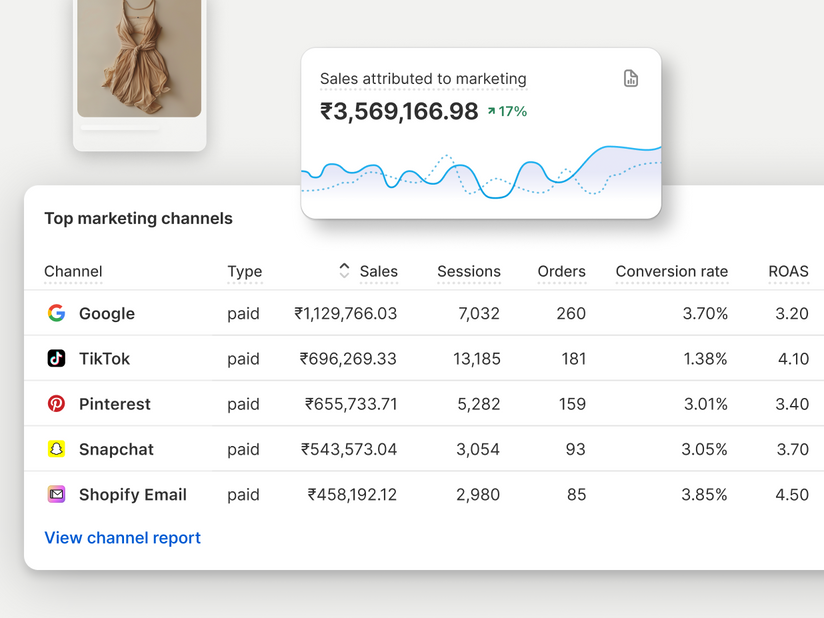Open the report export icon on sales card
824x618 pixels.
[630, 78]
